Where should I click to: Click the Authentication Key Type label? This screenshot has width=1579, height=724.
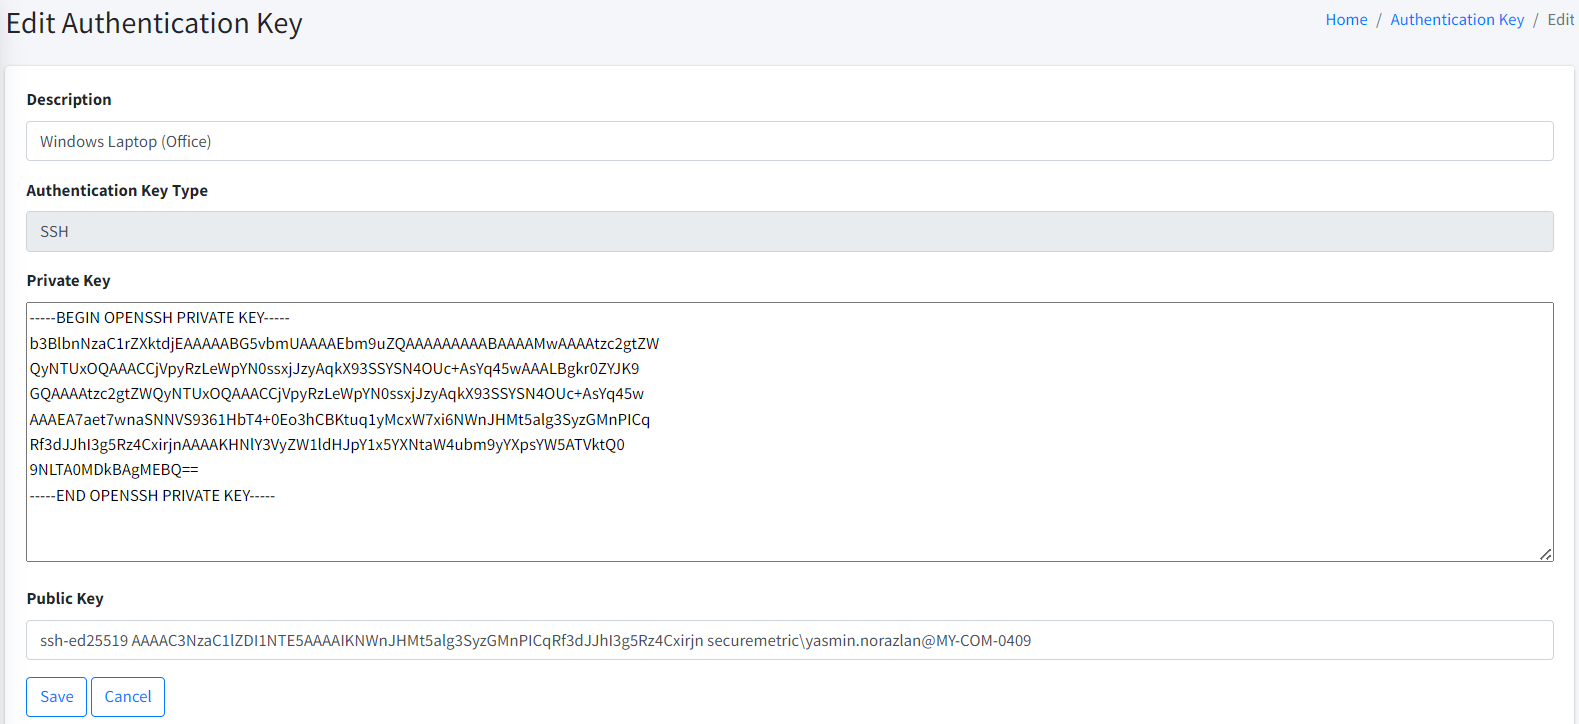(117, 191)
